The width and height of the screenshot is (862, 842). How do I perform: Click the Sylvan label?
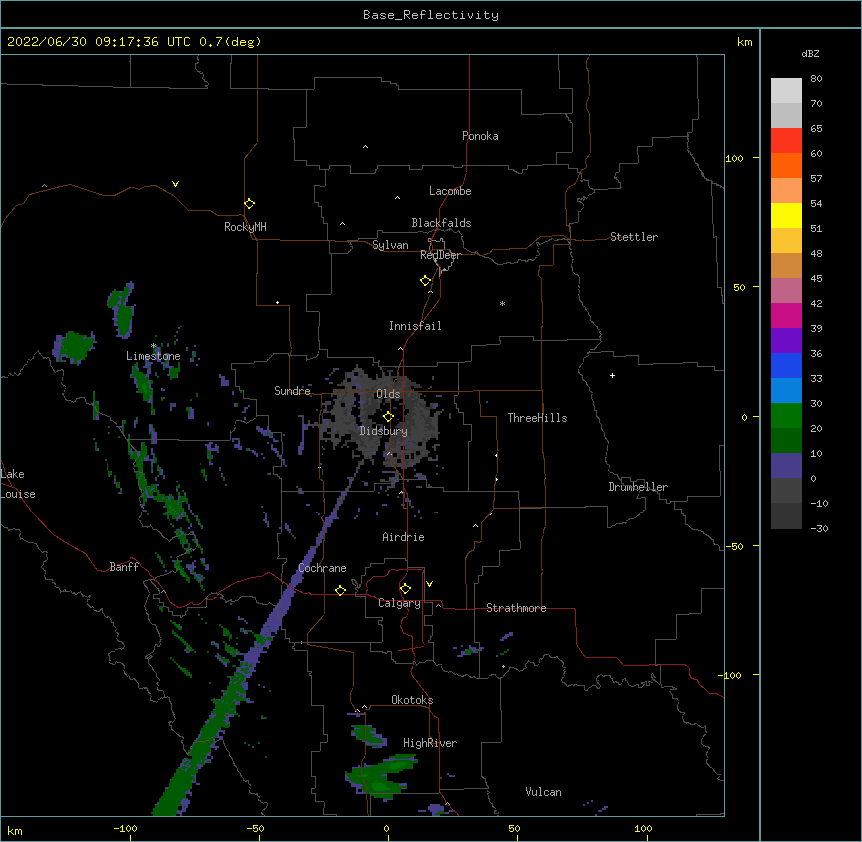pos(390,245)
